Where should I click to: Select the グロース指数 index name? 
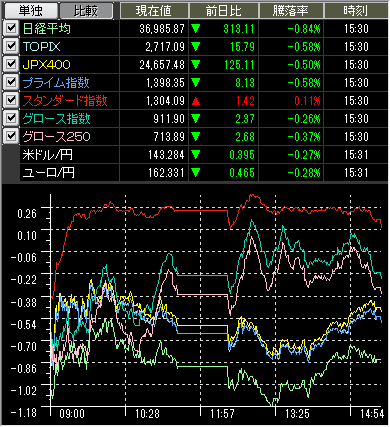click(x=56, y=119)
